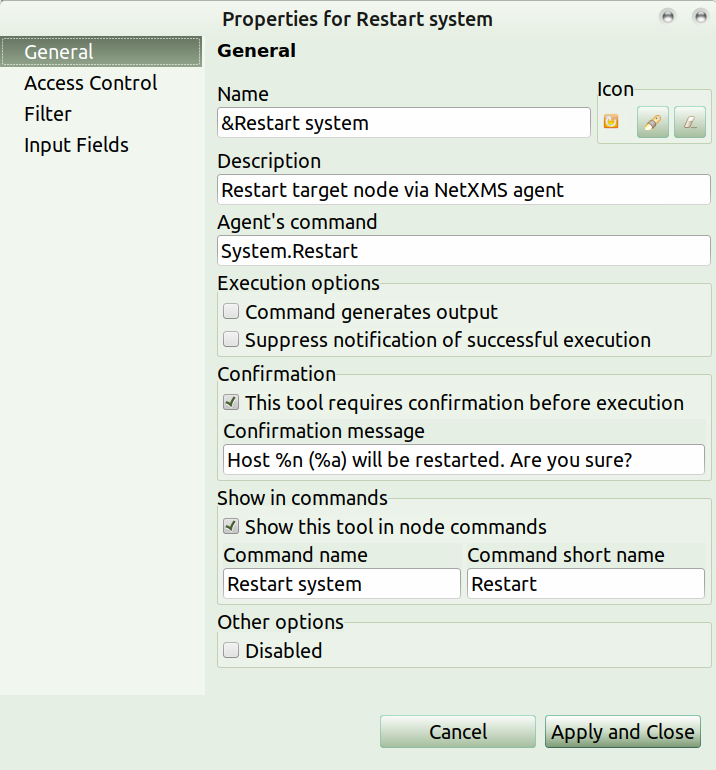Check the Disabled option
The image size is (716, 770).
231,651
